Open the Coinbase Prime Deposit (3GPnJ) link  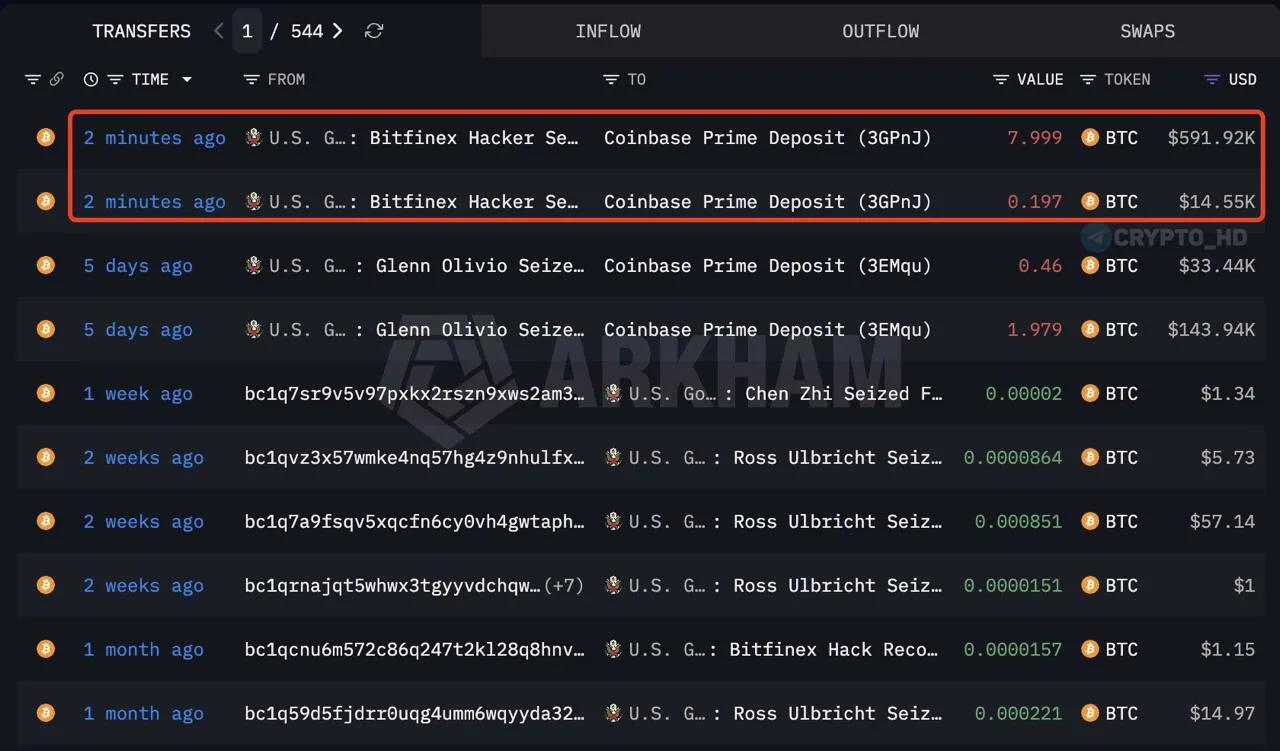766,138
